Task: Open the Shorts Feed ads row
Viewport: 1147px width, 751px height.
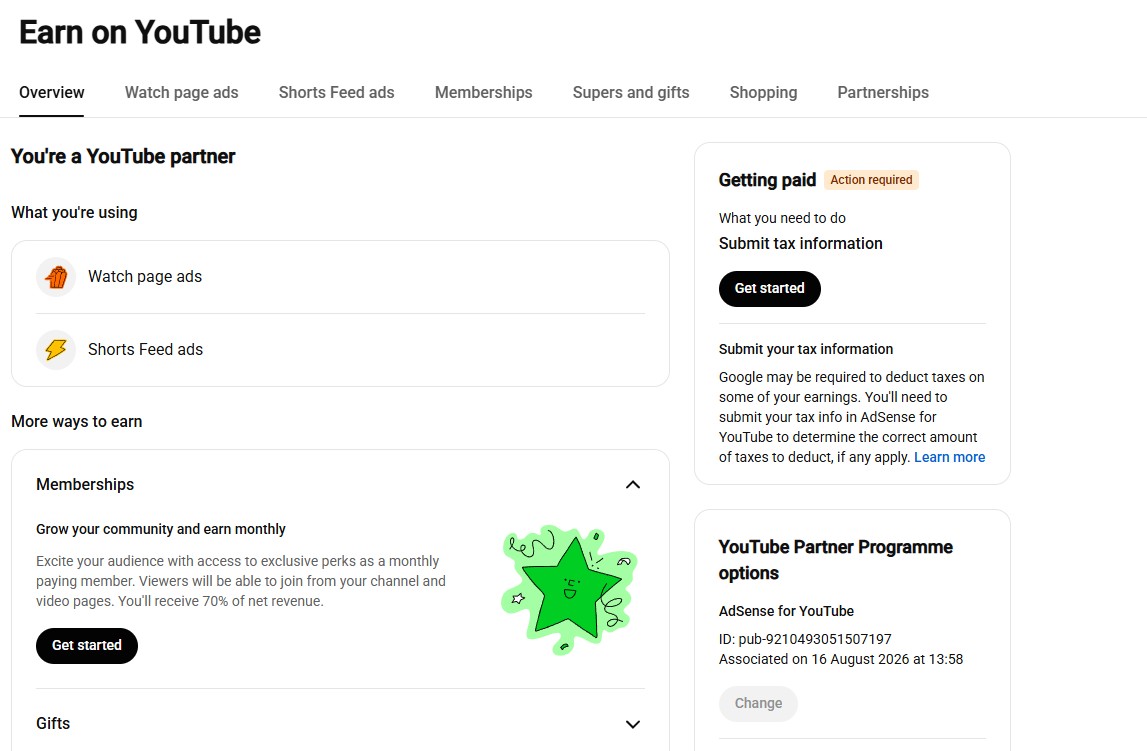Action: click(x=340, y=350)
